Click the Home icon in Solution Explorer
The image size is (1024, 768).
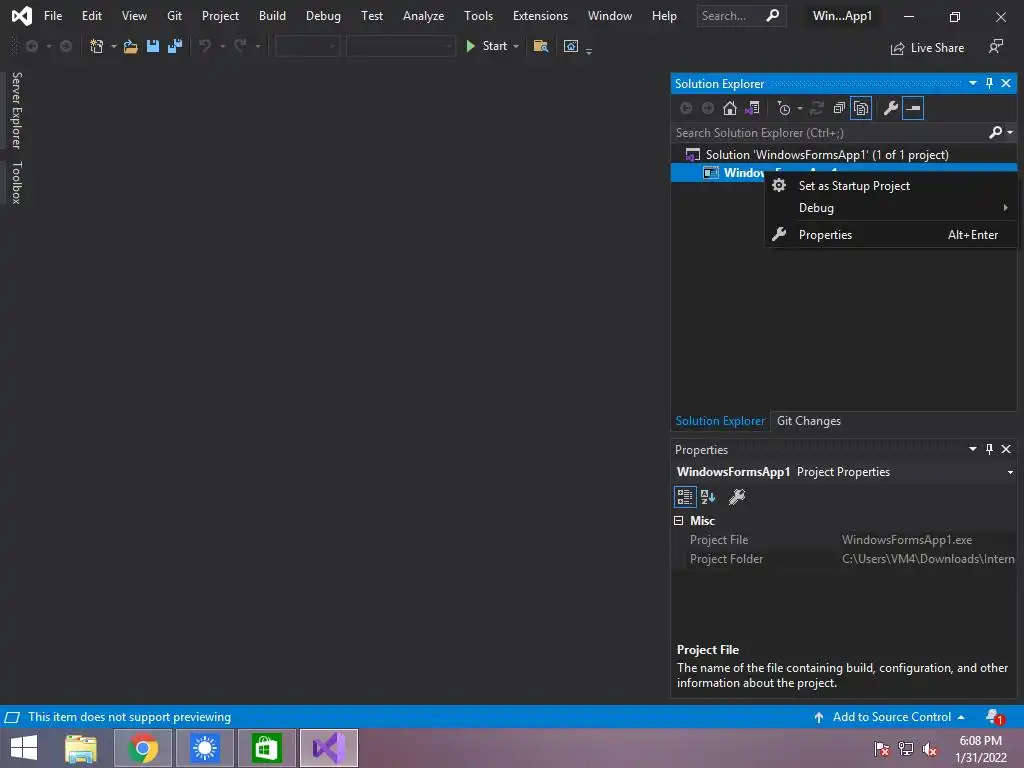click(729, 108)
